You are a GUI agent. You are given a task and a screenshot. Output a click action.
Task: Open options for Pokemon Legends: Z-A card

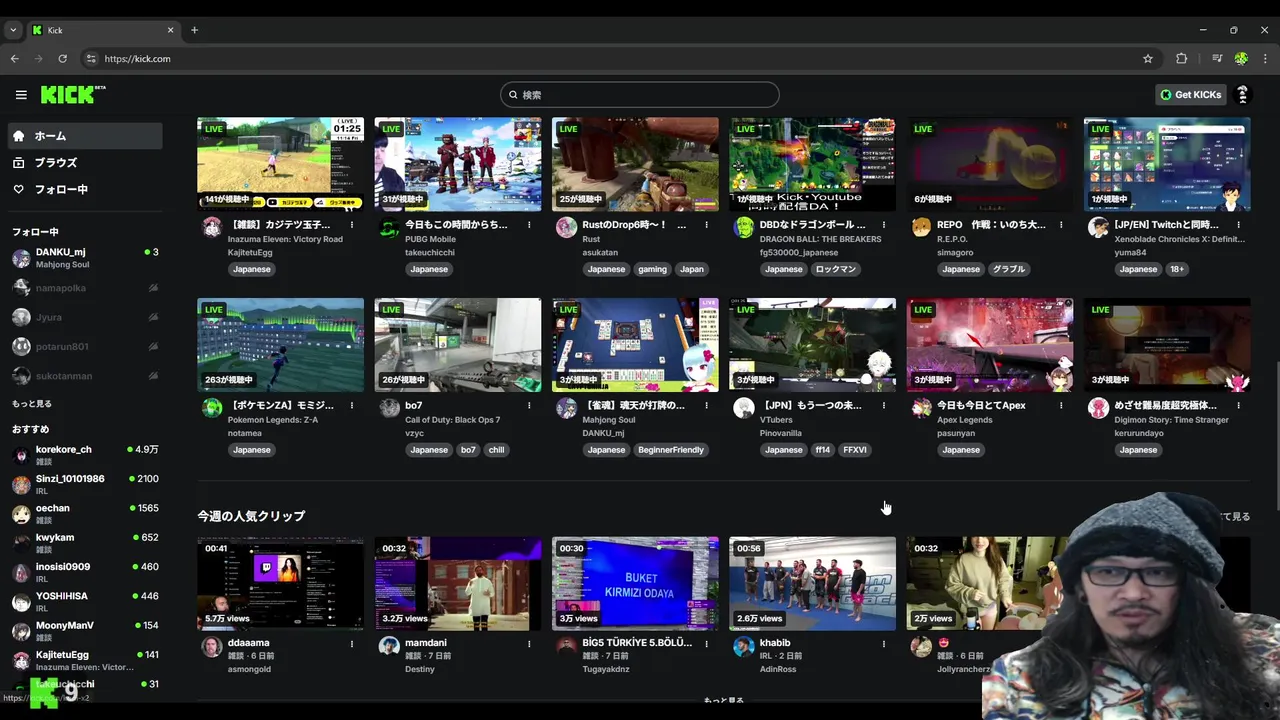pyautogui.click(x=352, y=405)
